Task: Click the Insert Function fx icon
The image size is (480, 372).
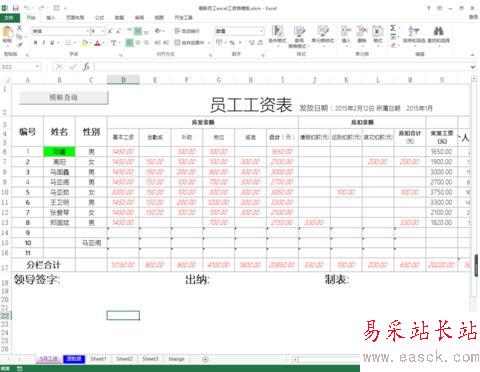Action: 86,67
